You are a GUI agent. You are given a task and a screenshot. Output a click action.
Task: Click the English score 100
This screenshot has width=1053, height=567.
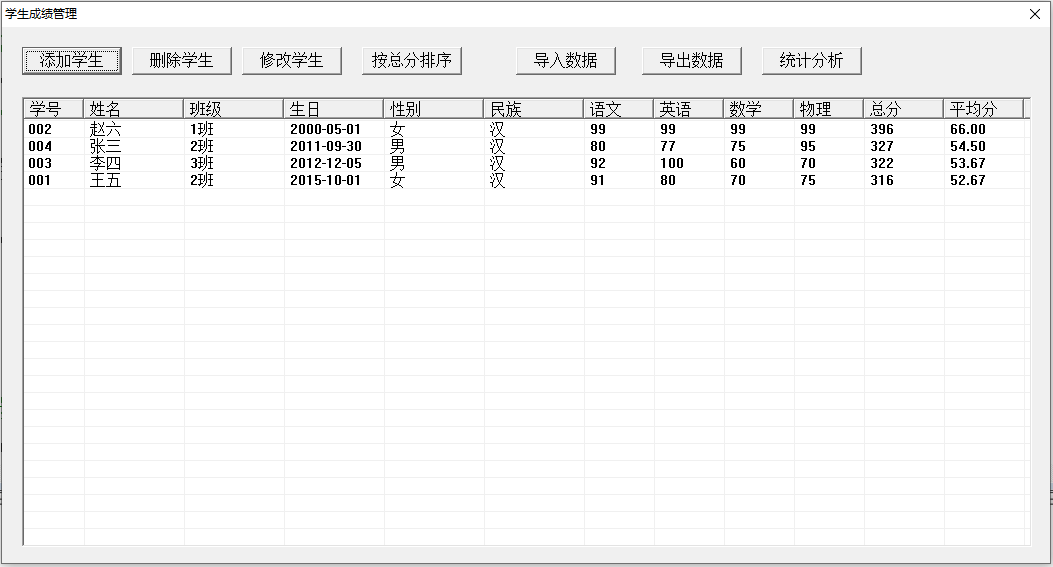[x=672, y=163]
